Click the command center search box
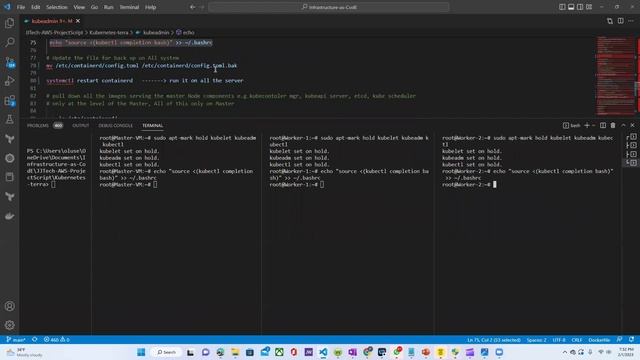Screen dimensions: 640x360 pyautogui.click(x=329, y=7)
